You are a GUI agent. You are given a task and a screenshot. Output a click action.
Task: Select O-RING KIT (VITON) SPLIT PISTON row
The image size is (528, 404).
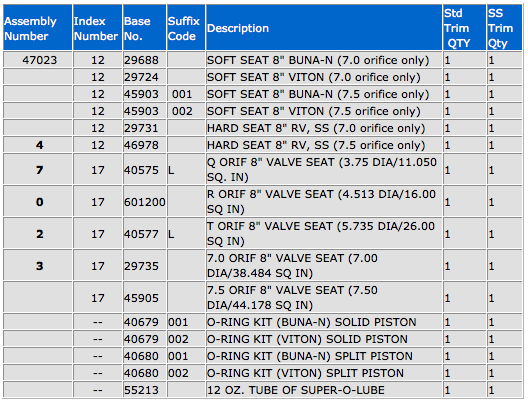point(263,373)
